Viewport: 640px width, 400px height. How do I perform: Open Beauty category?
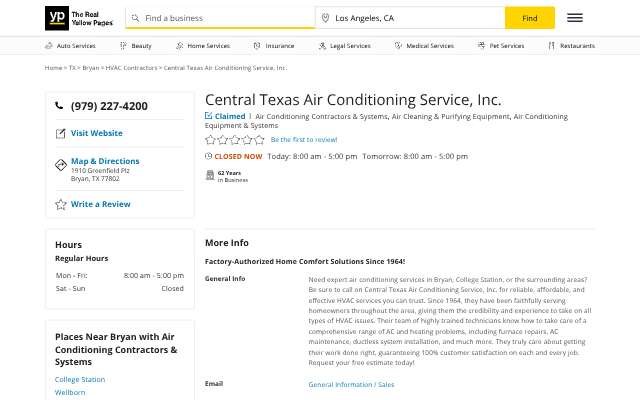coord(136,46)
